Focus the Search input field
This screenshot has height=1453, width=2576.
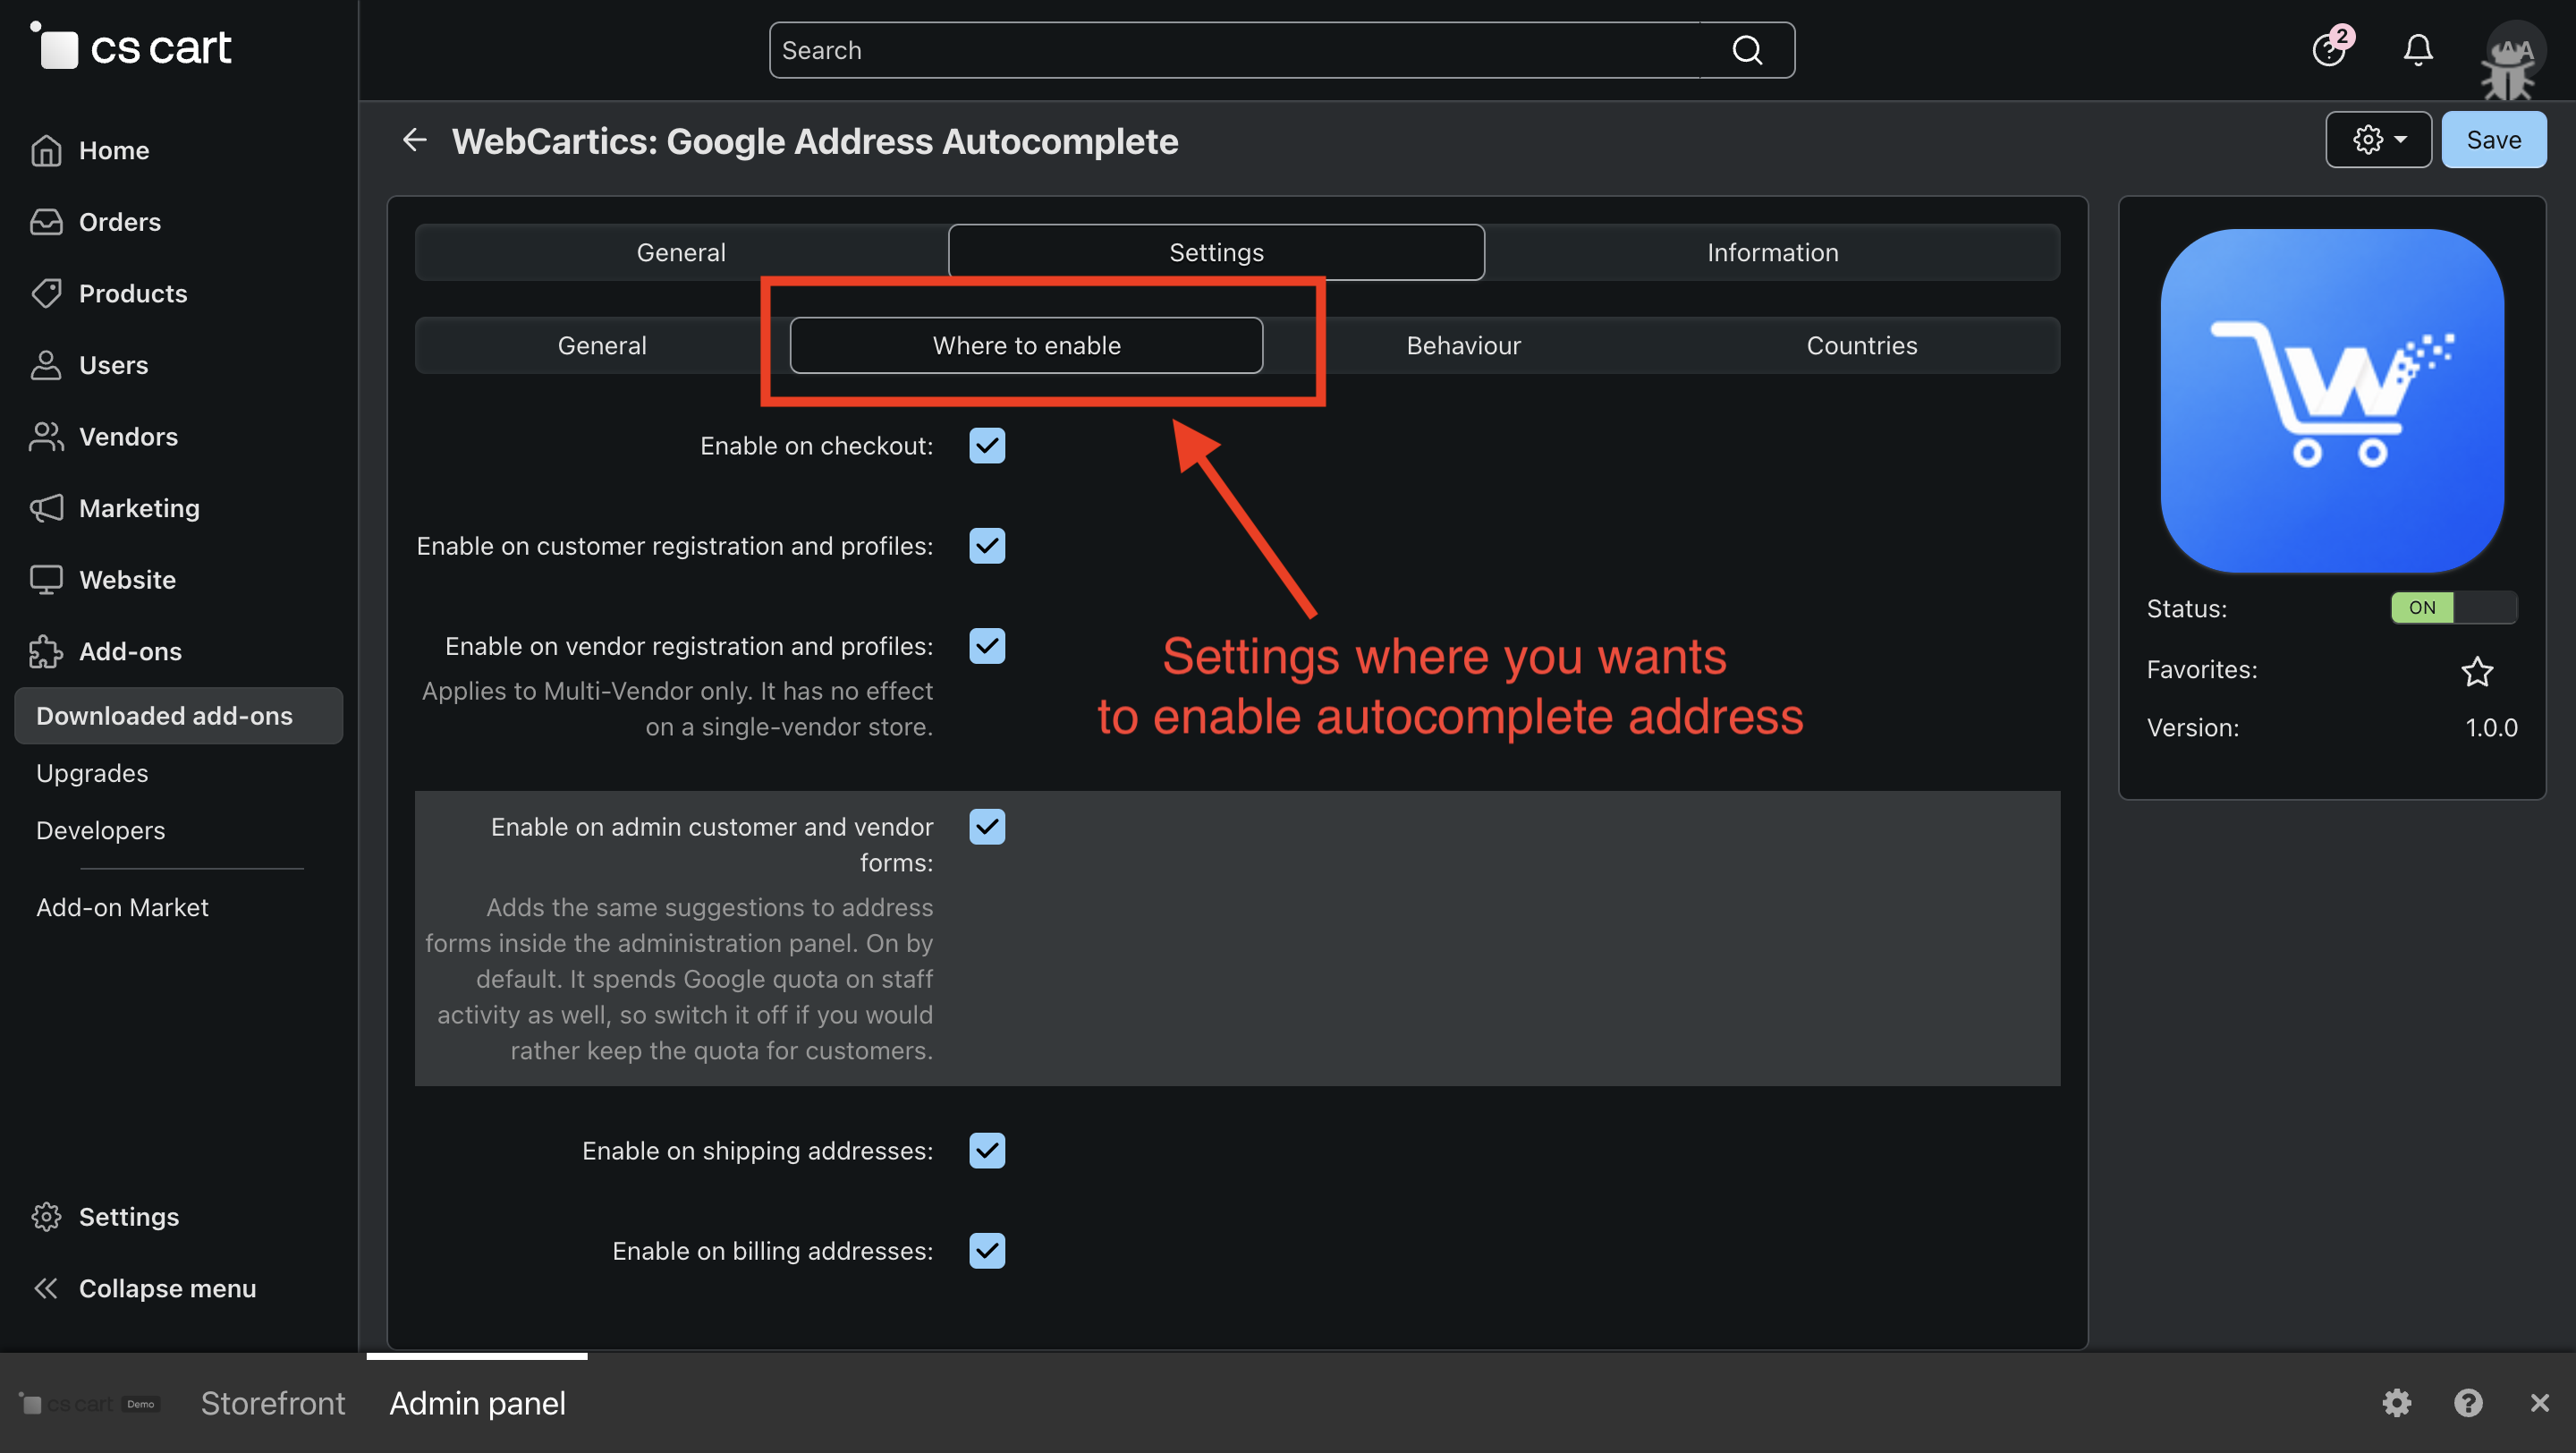point(1236,50)
